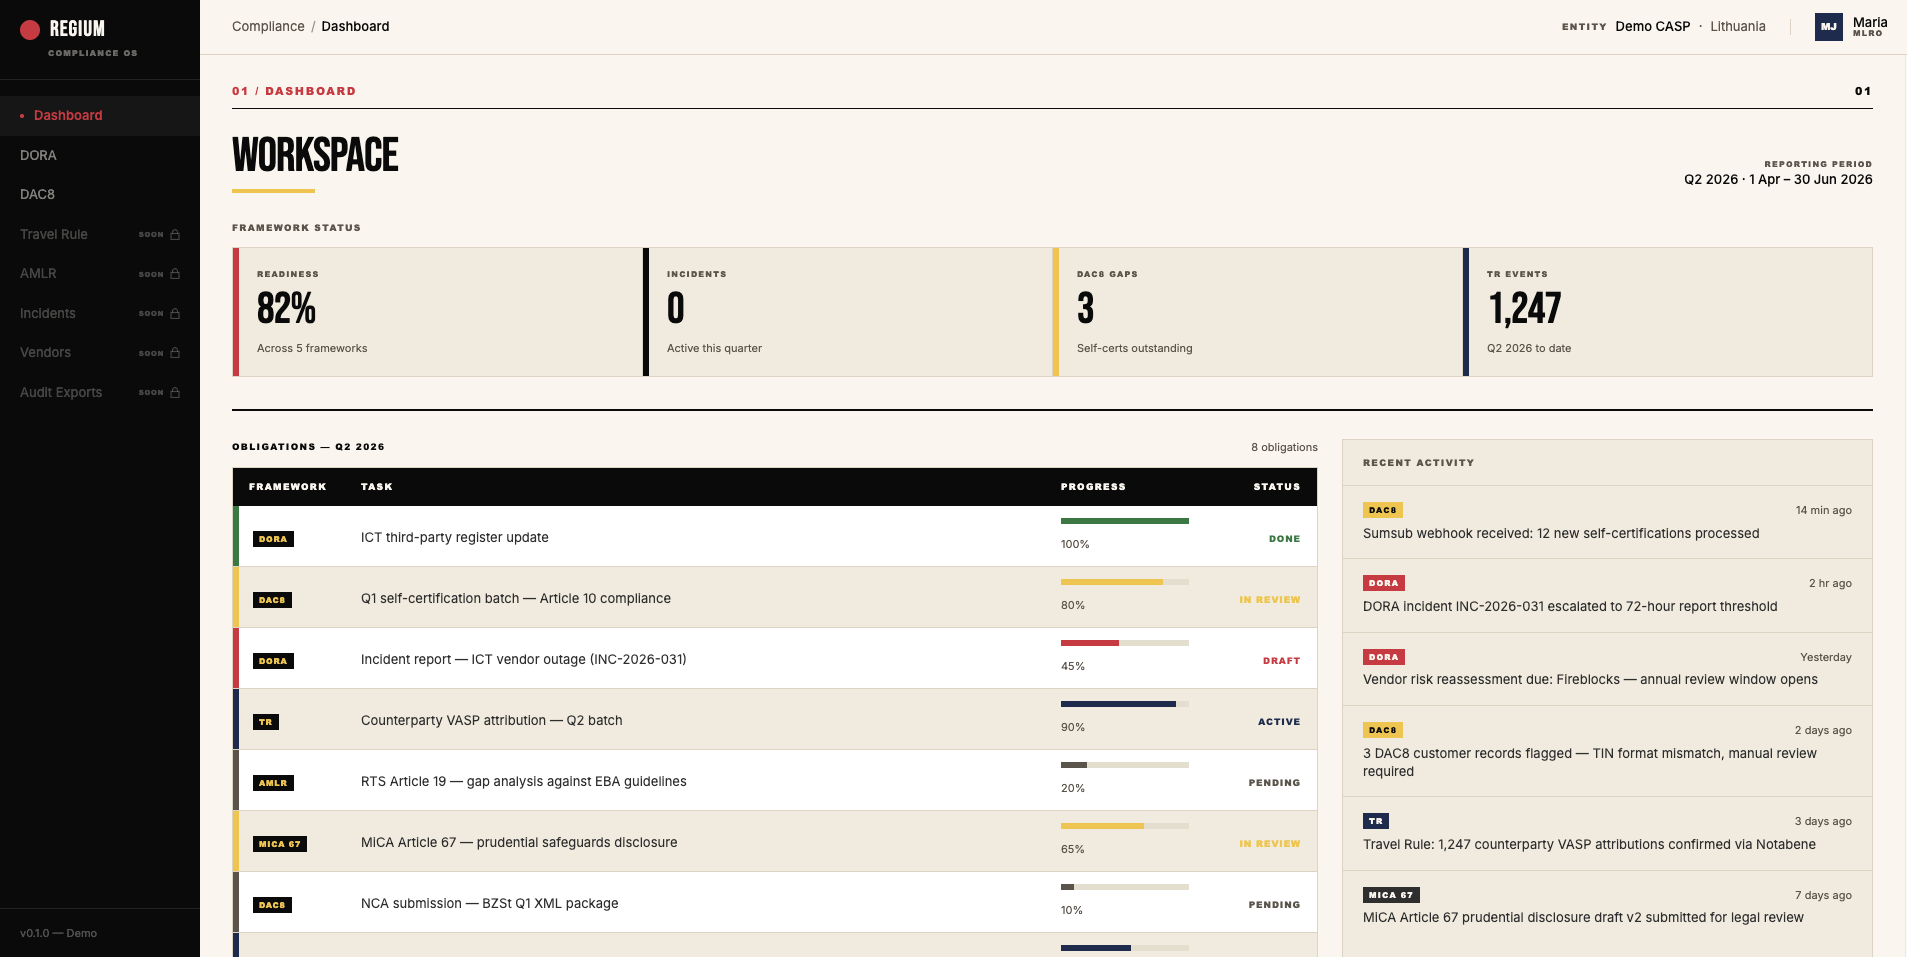The image size is (1907, 957).
Task: Click the Regium red circle logo
Action: [30, 30]
